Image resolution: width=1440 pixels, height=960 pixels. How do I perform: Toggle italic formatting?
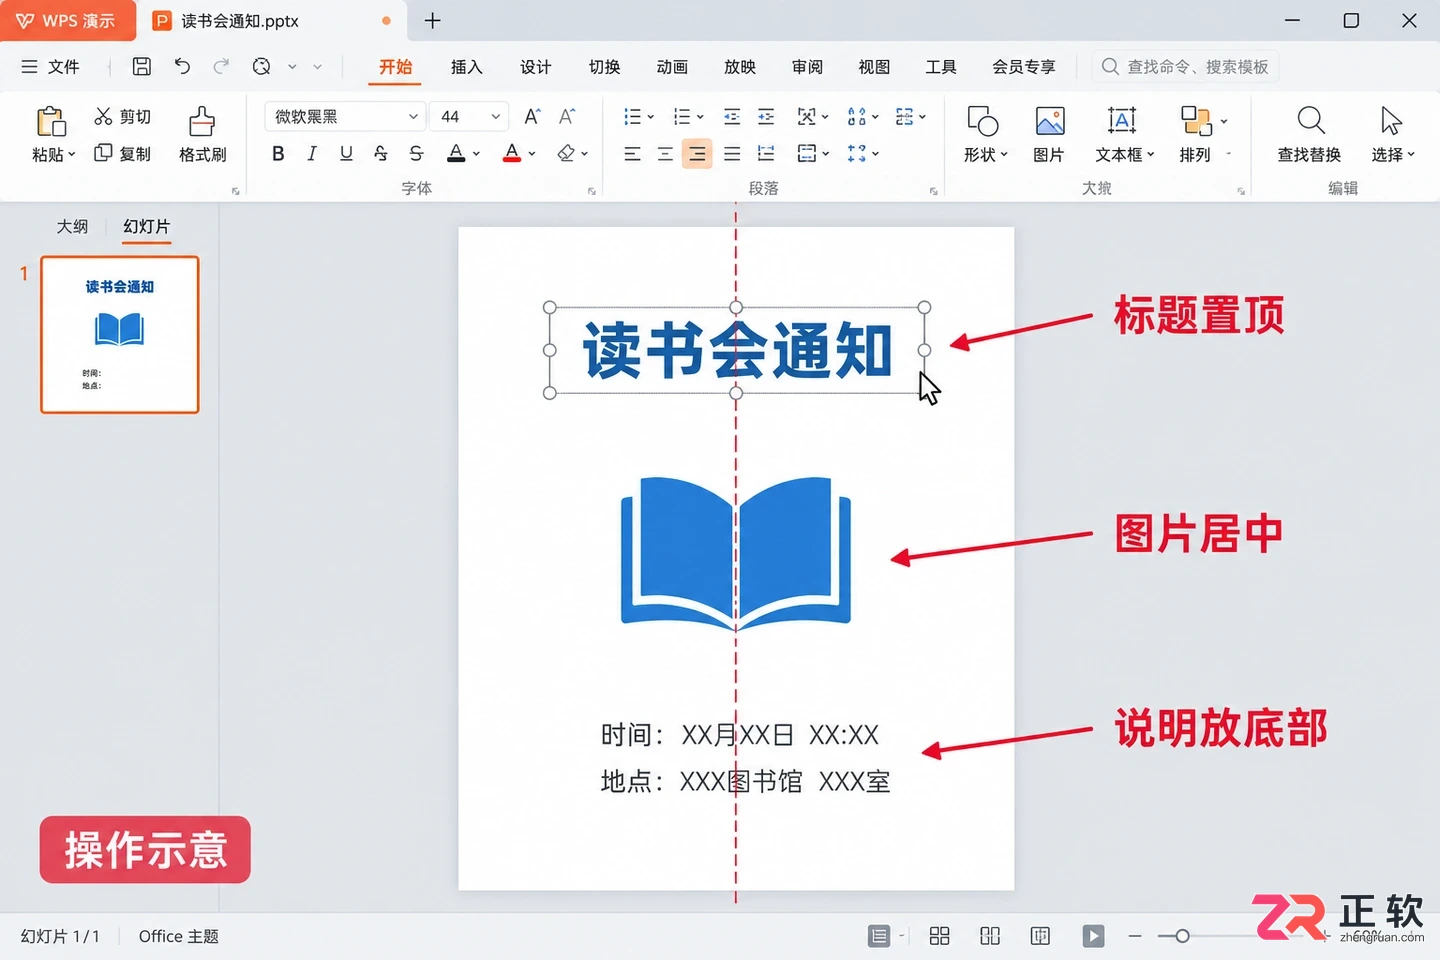(312, 153)
